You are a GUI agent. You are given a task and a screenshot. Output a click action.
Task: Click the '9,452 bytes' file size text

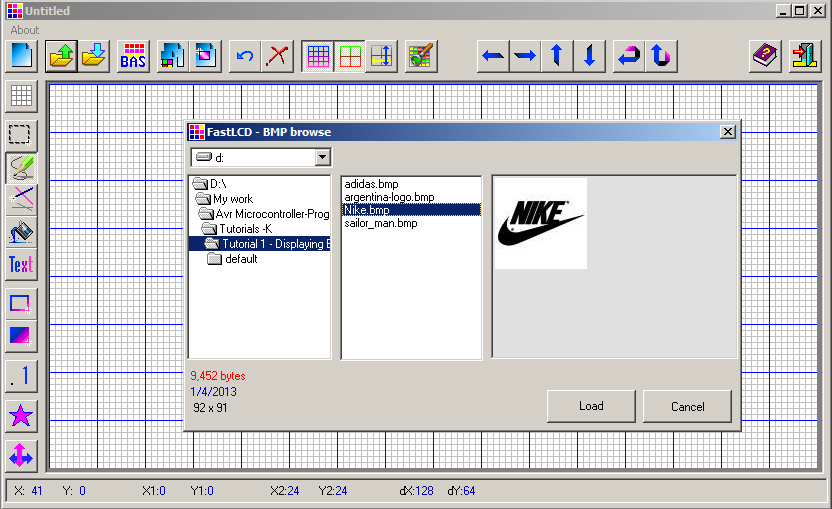218,376
